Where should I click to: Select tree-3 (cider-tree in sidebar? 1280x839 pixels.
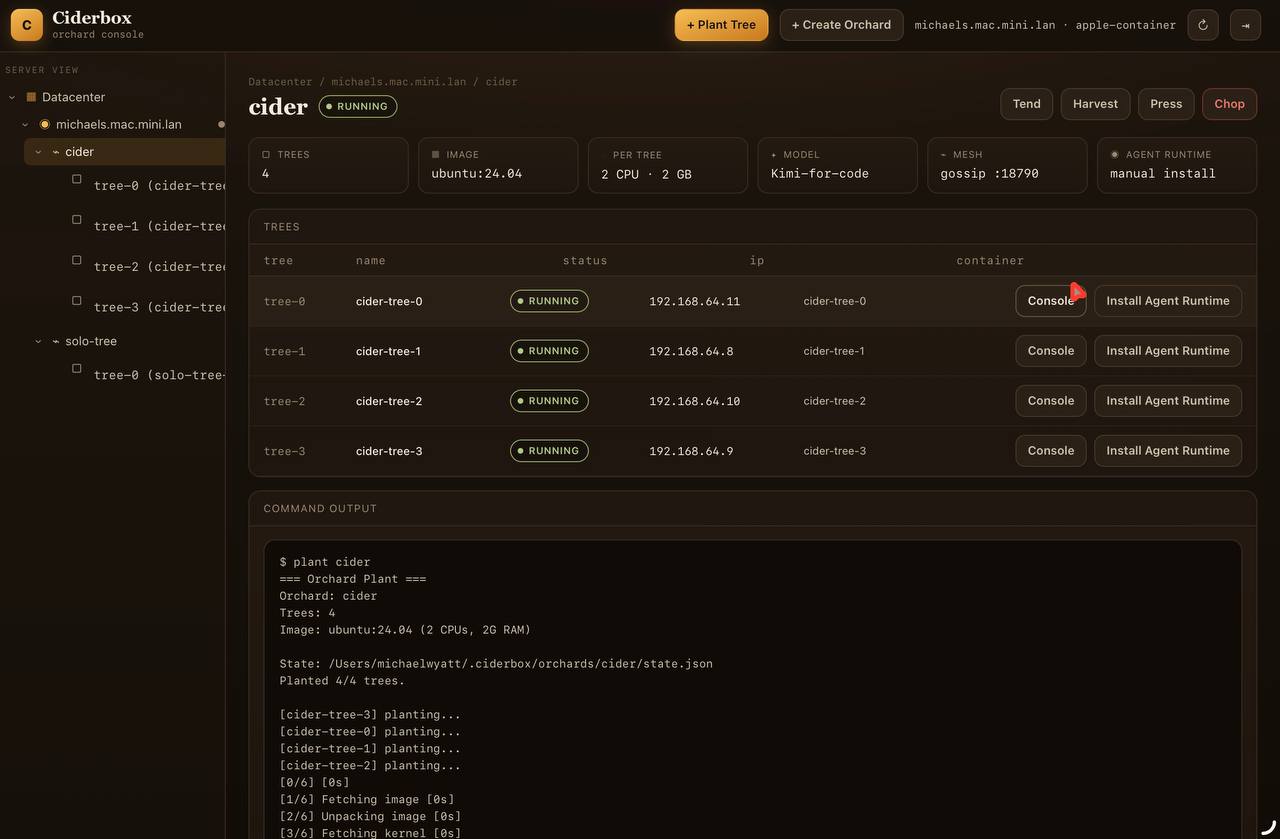(159, 307)
